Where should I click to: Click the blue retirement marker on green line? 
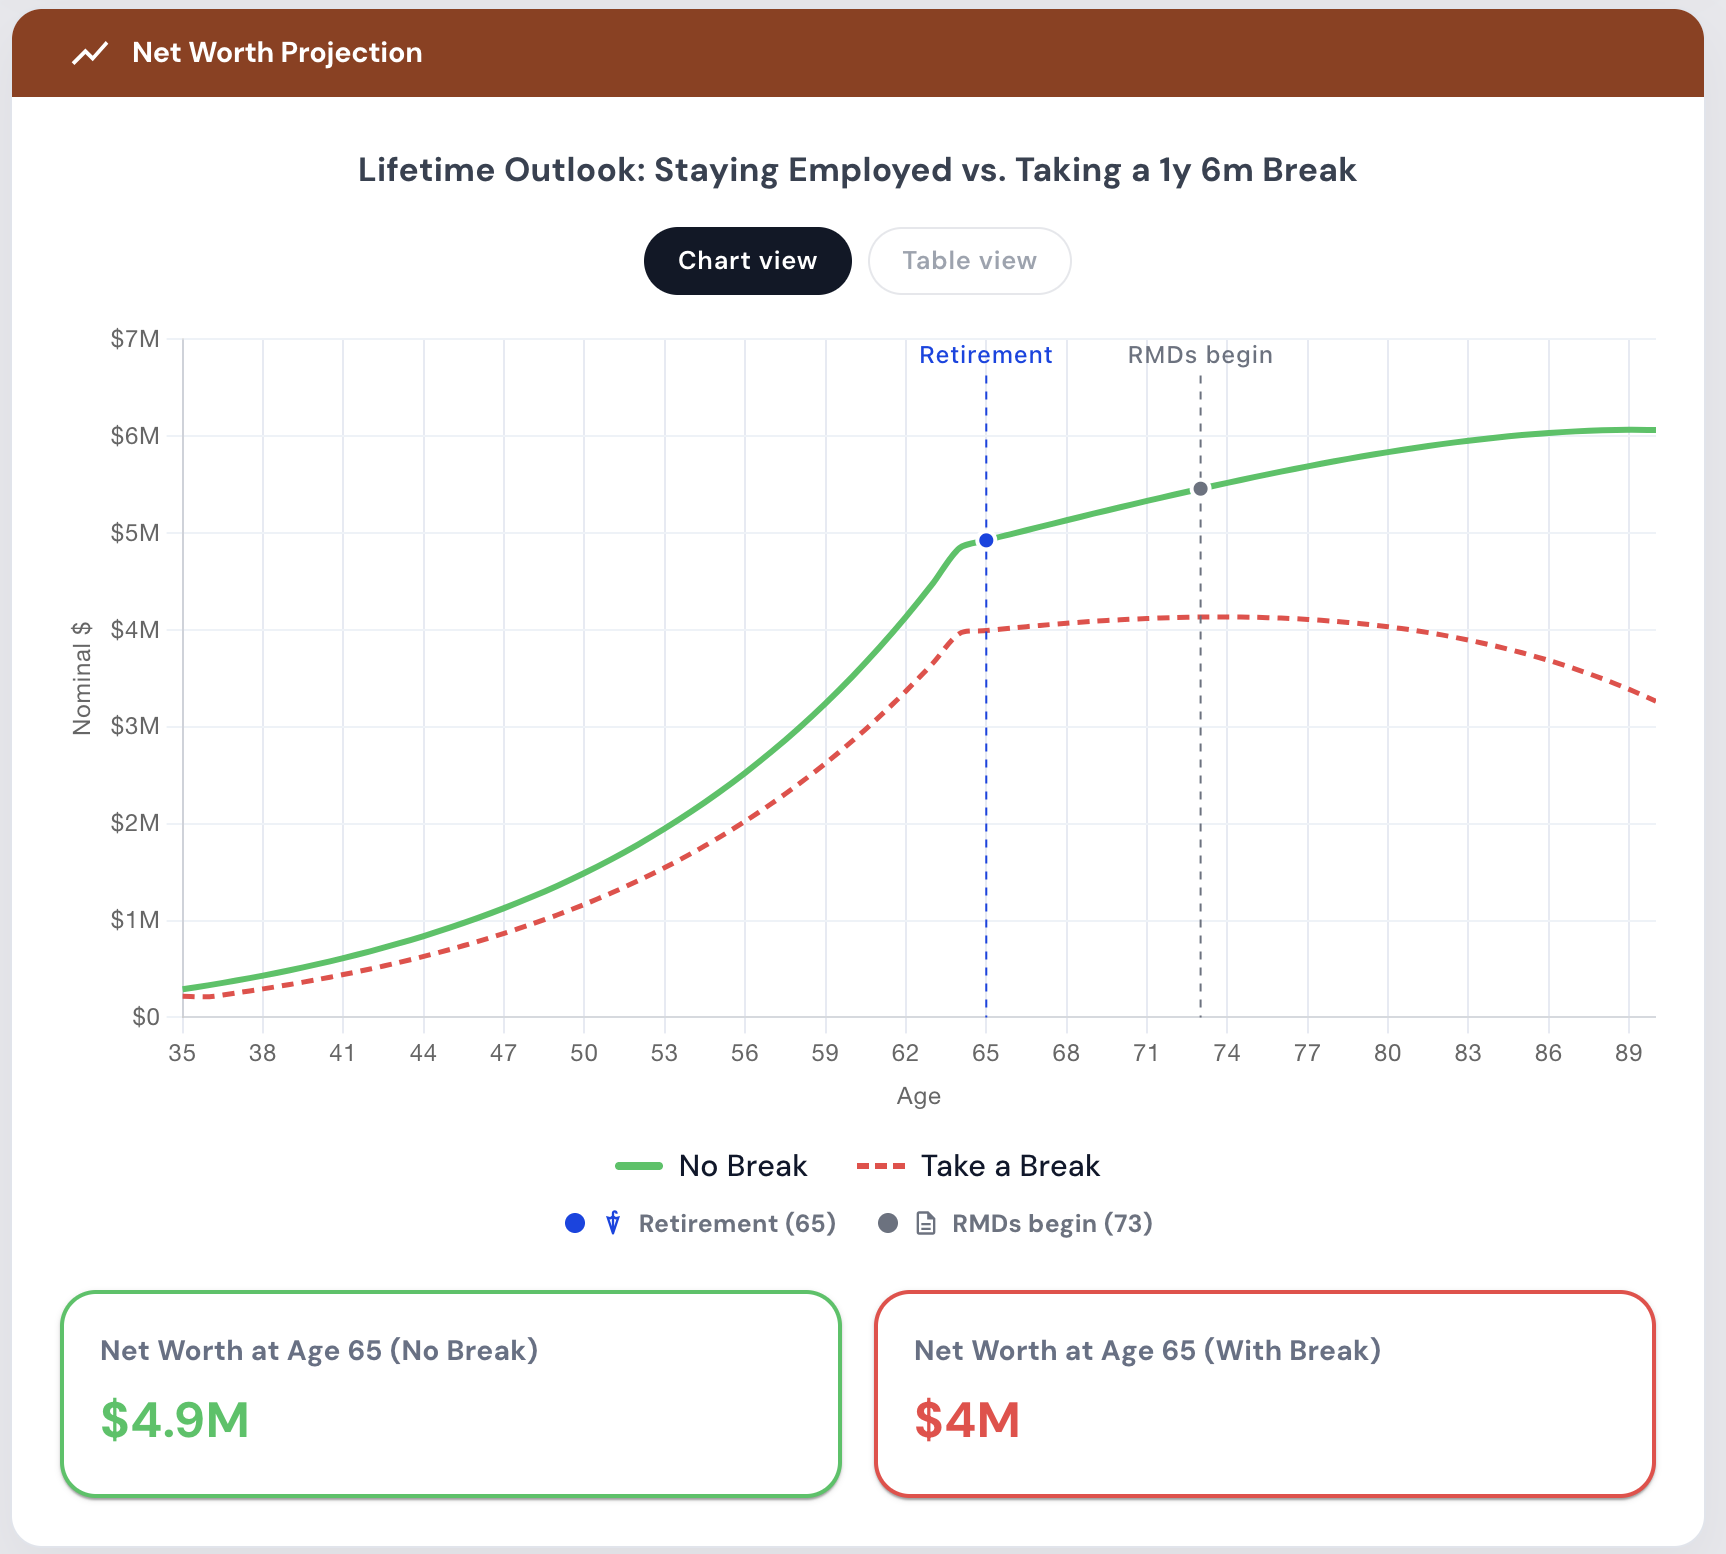986,540
